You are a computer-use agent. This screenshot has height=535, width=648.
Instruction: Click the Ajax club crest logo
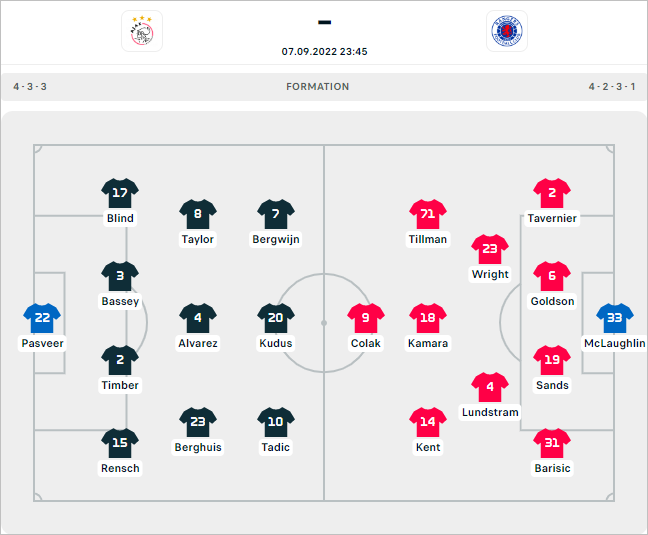(141, 31)
